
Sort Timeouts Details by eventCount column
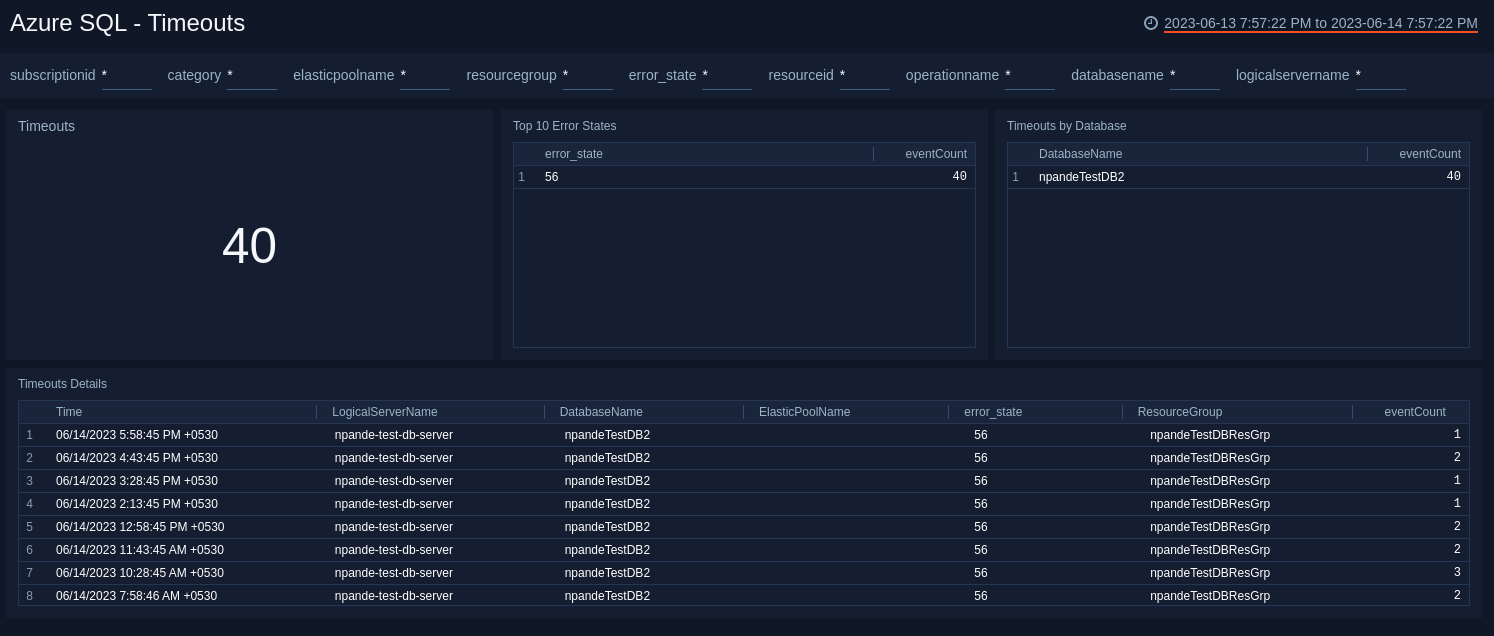1415,412
